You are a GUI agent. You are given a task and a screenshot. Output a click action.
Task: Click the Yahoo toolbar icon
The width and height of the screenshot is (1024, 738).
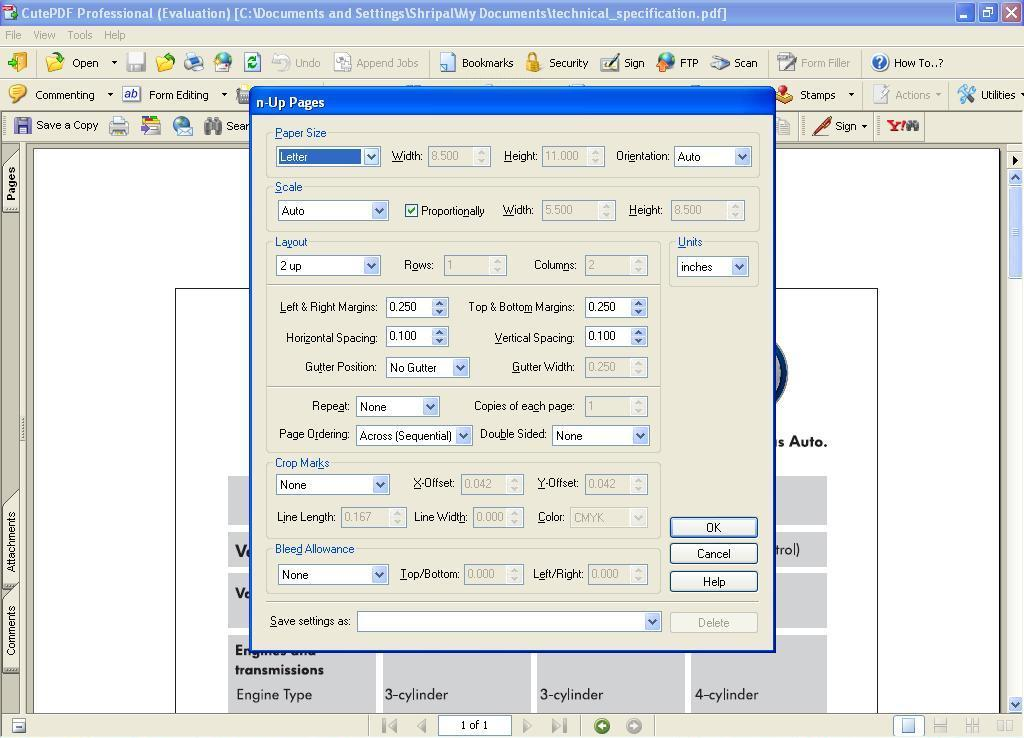903,126
